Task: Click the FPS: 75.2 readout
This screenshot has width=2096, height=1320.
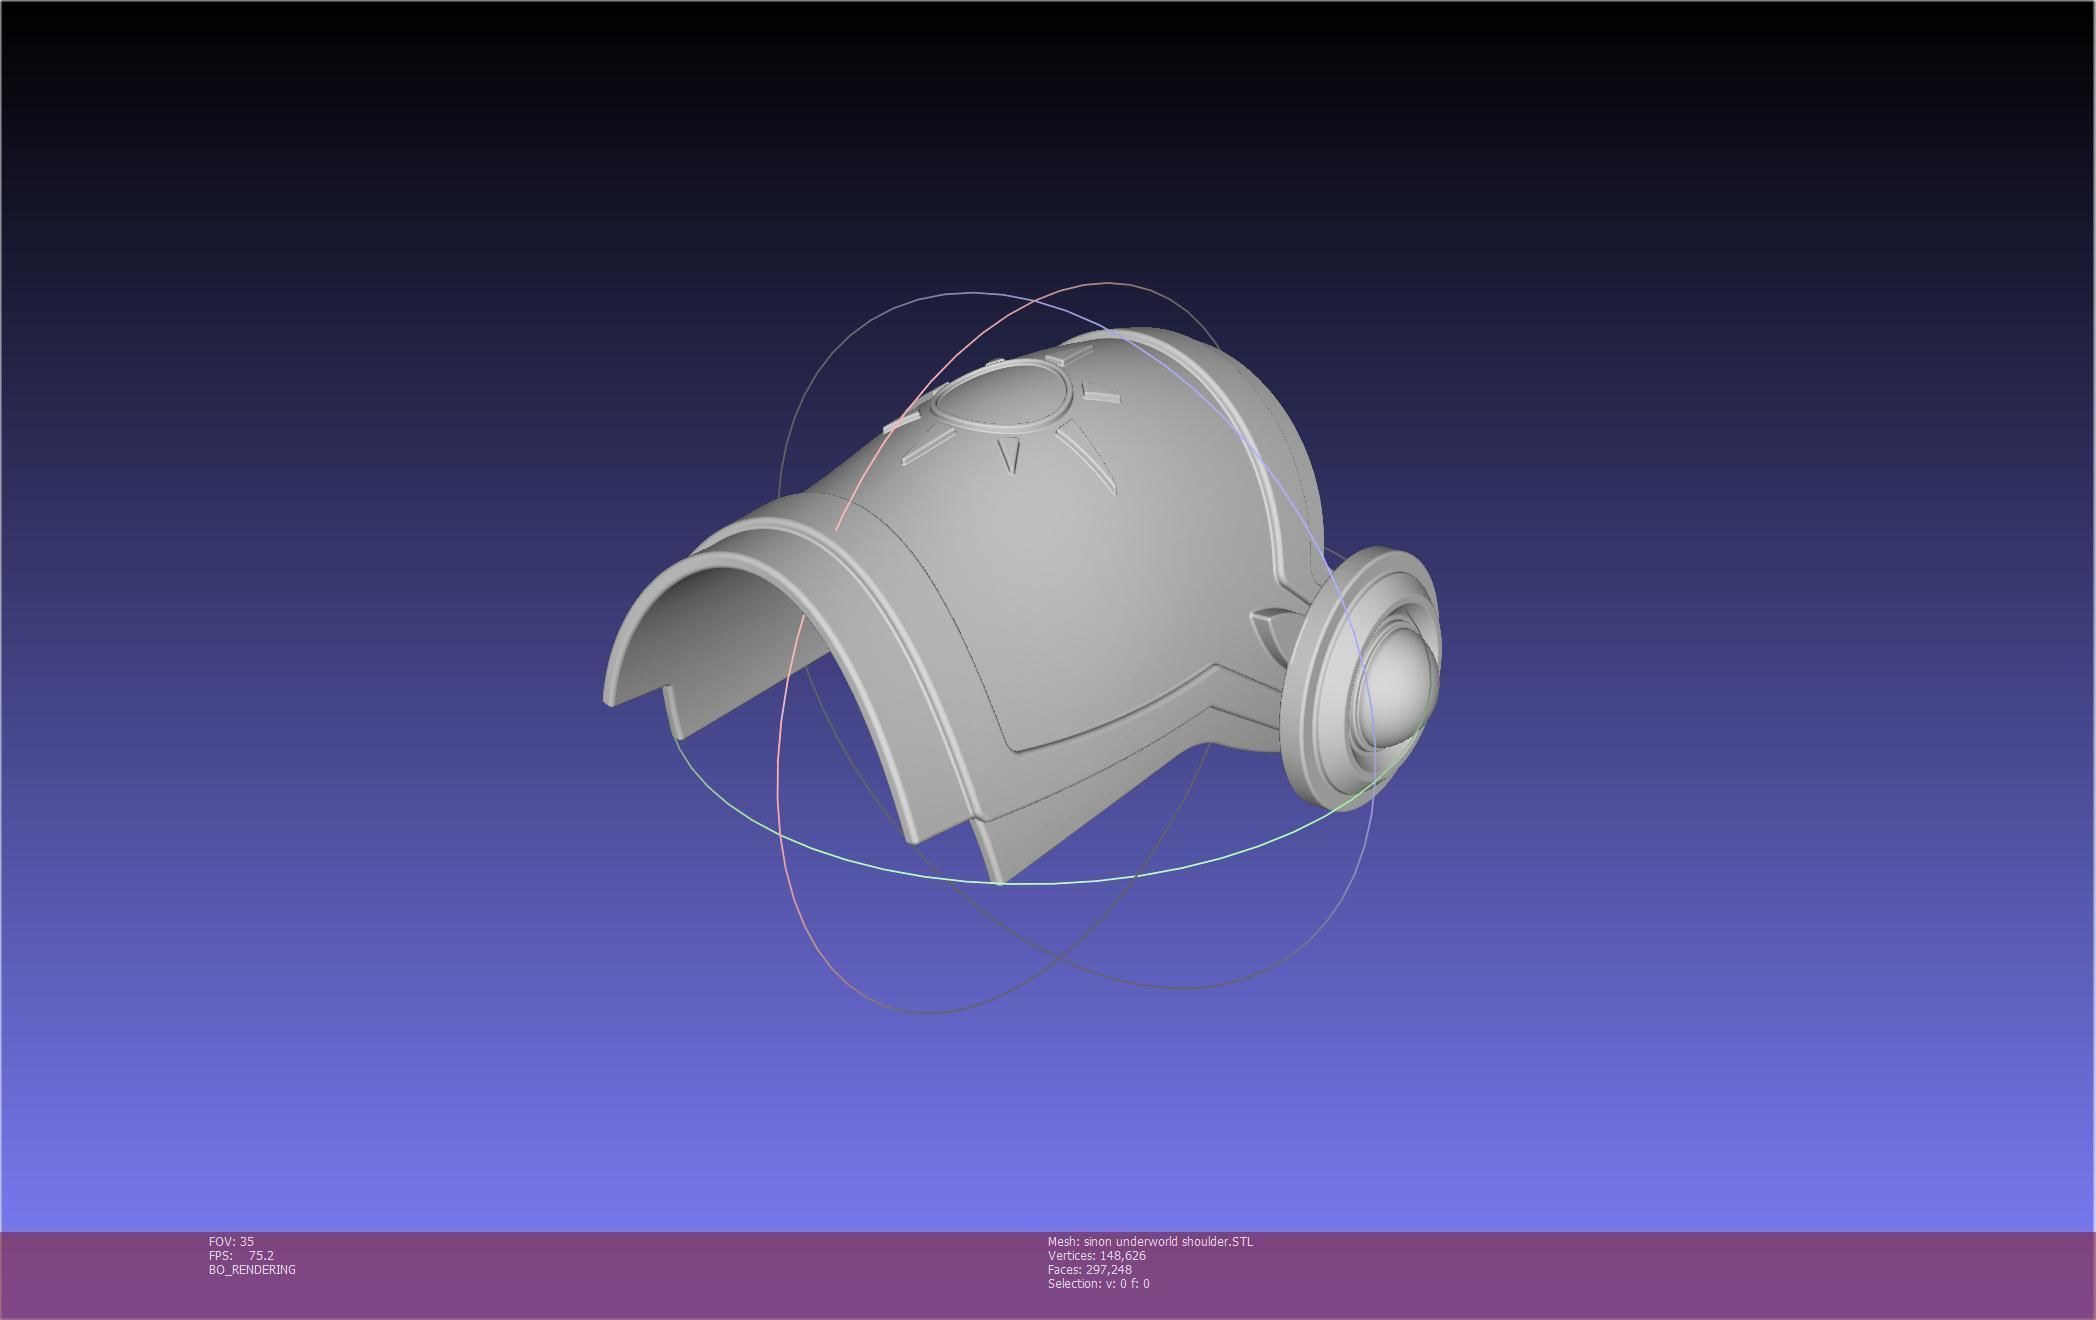Action: click(x=241, y=1255)
